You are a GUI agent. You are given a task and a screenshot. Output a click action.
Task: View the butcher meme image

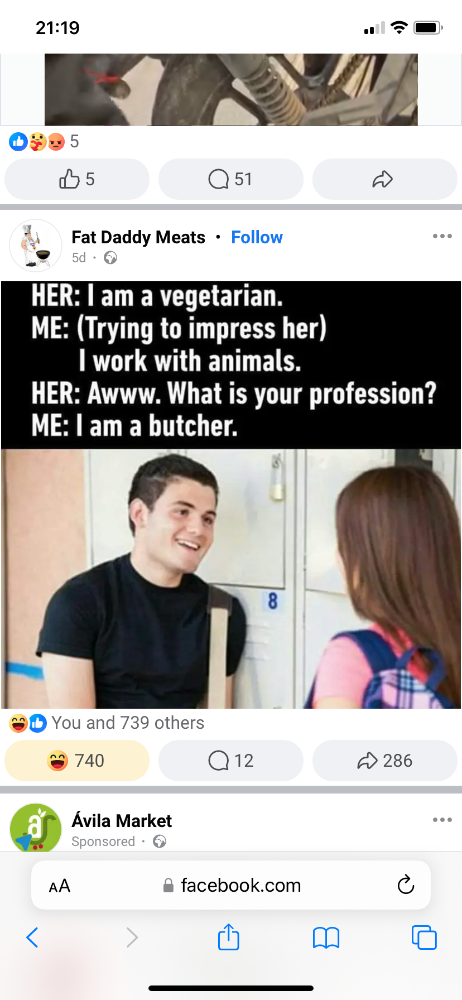point(231,495)
